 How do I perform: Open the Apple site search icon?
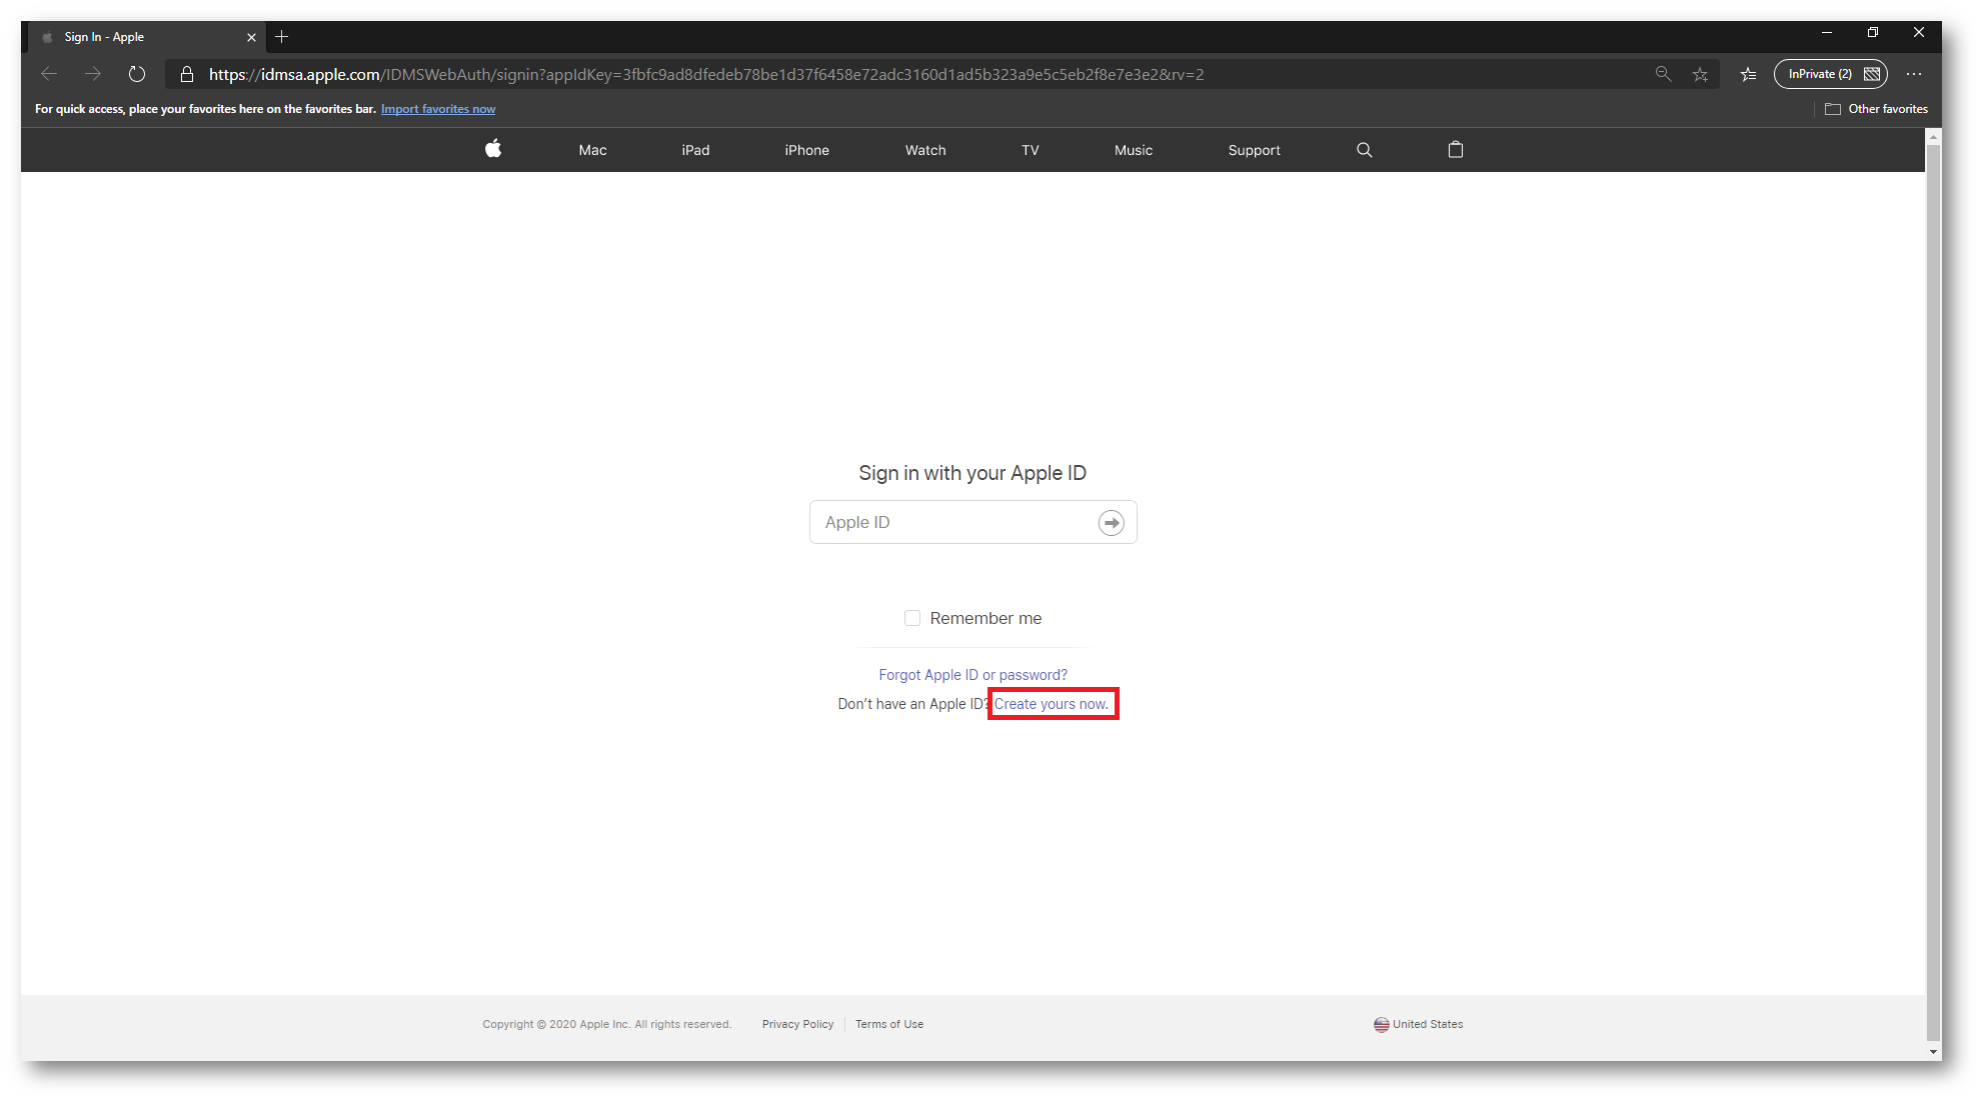click(x=1364, y=150)
